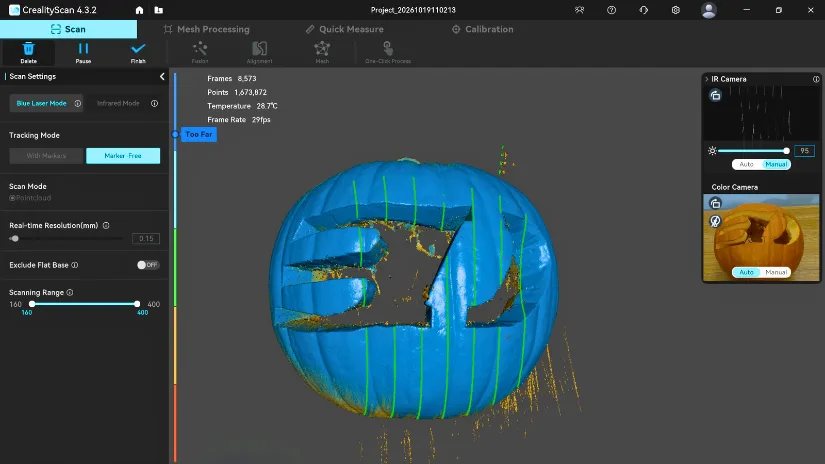Choose With Markers tracking mode
The height and width of the screenshot is (464, 825).
tap(46, 156)
